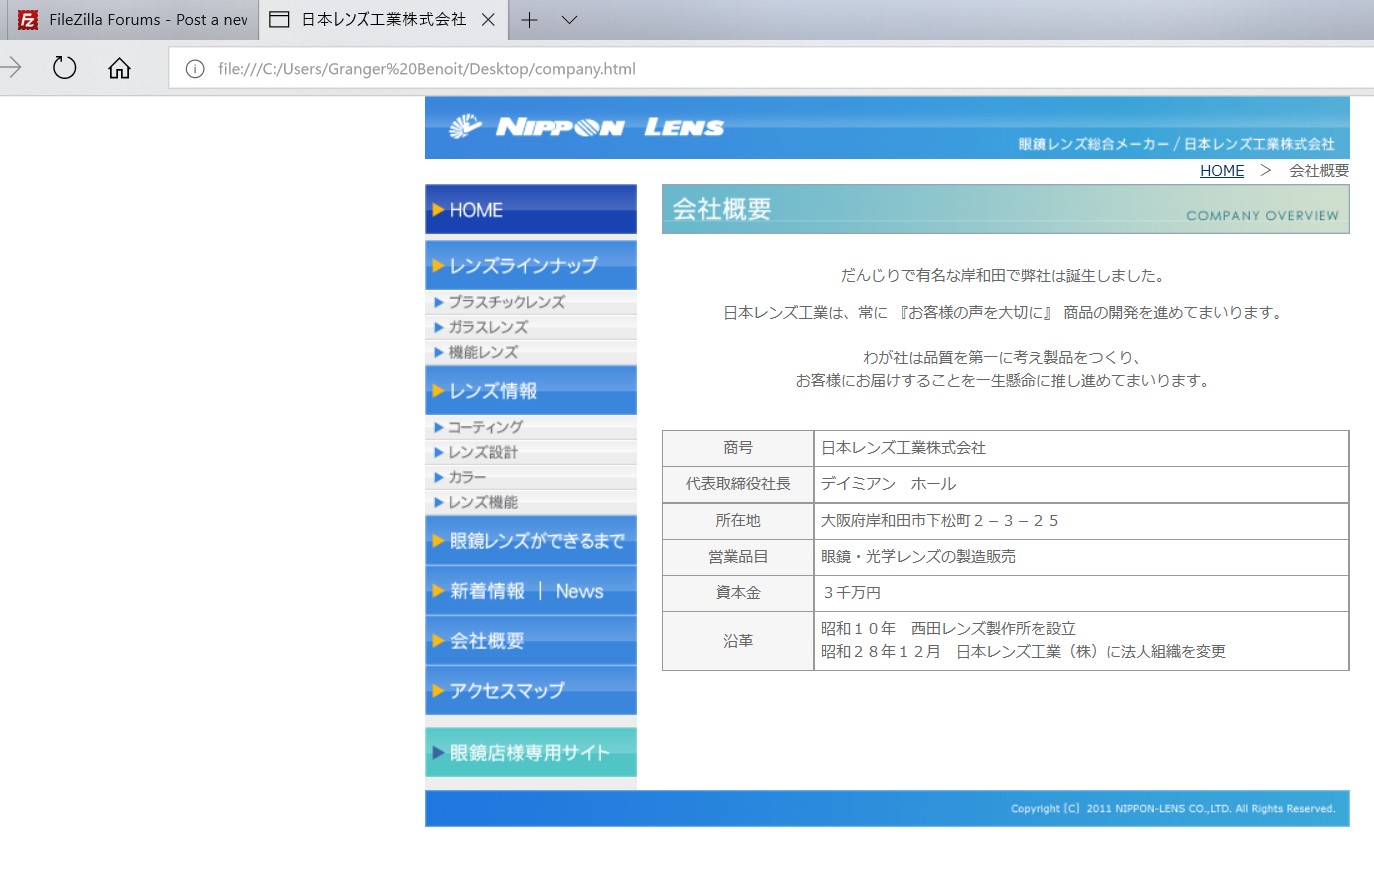Screen dimensions: 1374x876
Task: Click the HOME breadcrumb link
Action: pos(1222,170)
